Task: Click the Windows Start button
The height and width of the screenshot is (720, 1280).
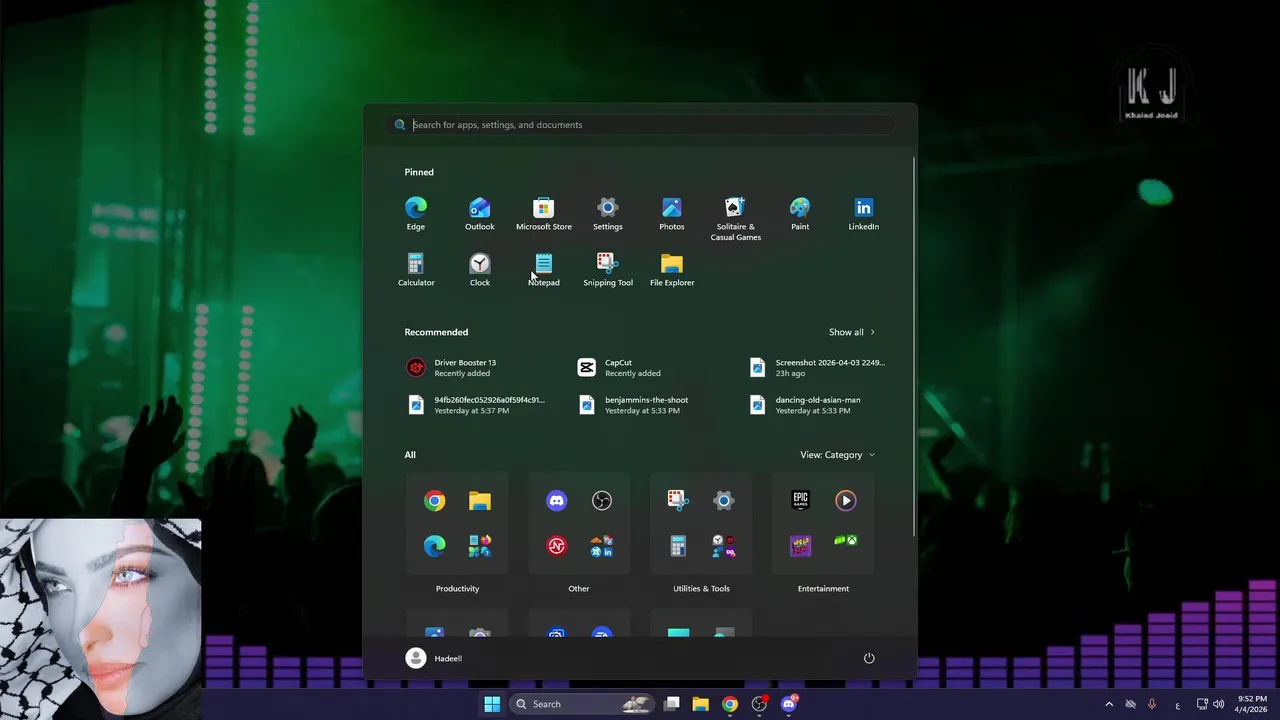Action: click(x=492, y=704)
